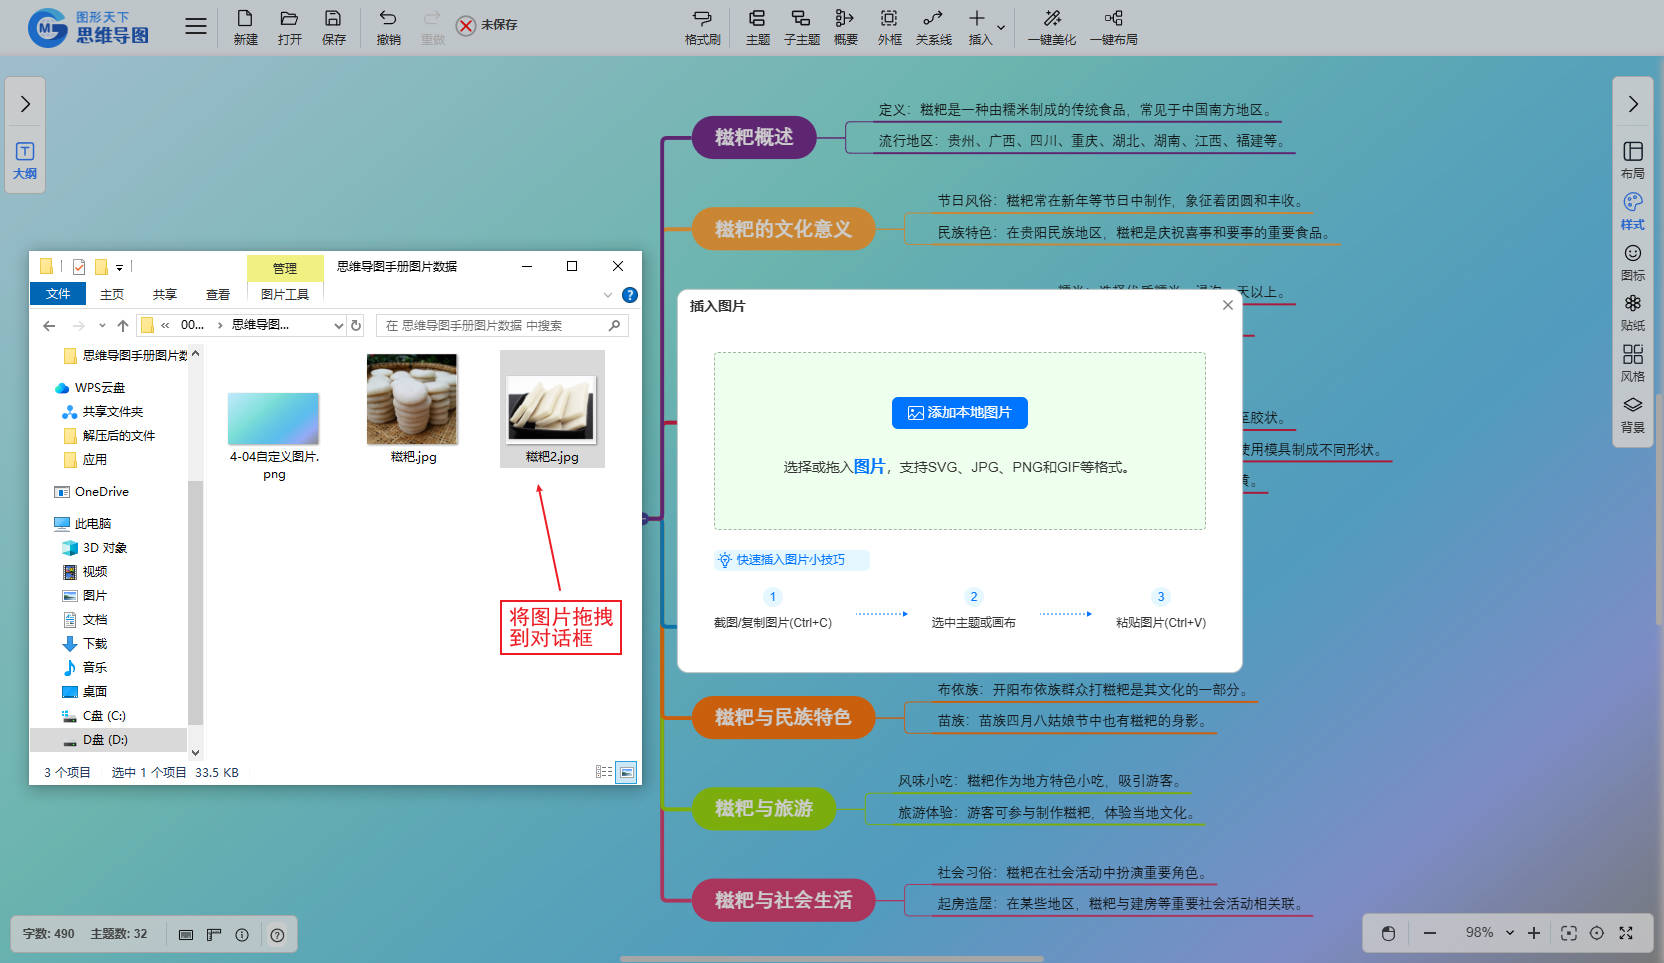Open the 背景 background panel
This screenshot has width=1664, height=963.
pos(1632,414)
